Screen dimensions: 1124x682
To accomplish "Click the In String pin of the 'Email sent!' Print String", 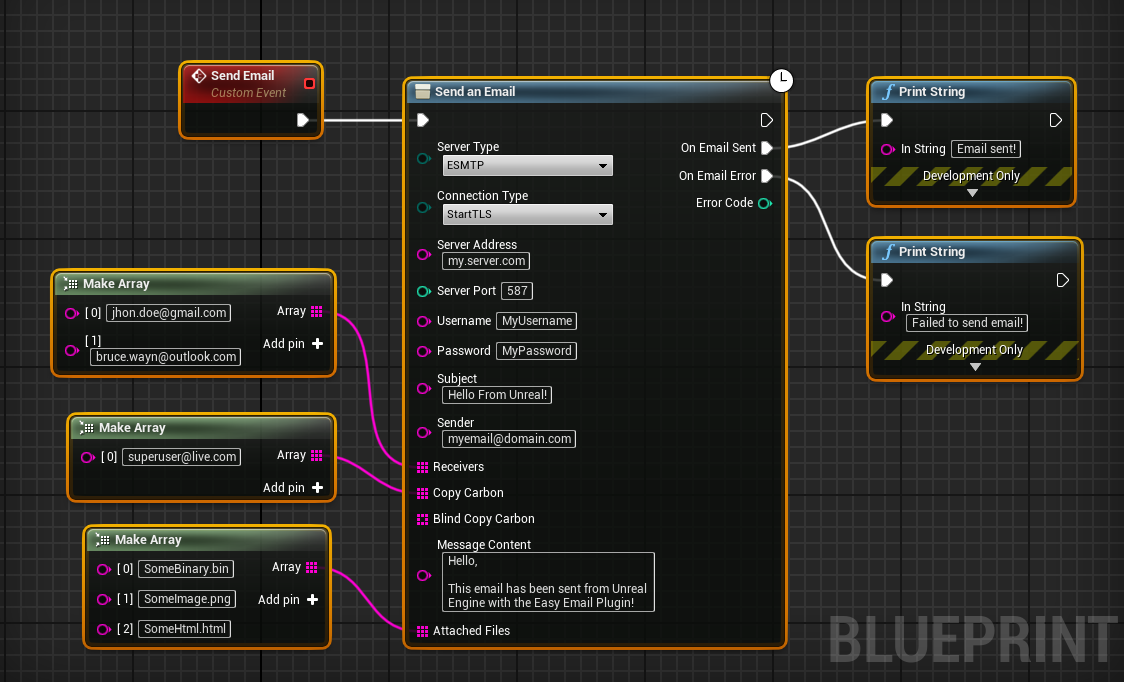I will coord(887,149).
